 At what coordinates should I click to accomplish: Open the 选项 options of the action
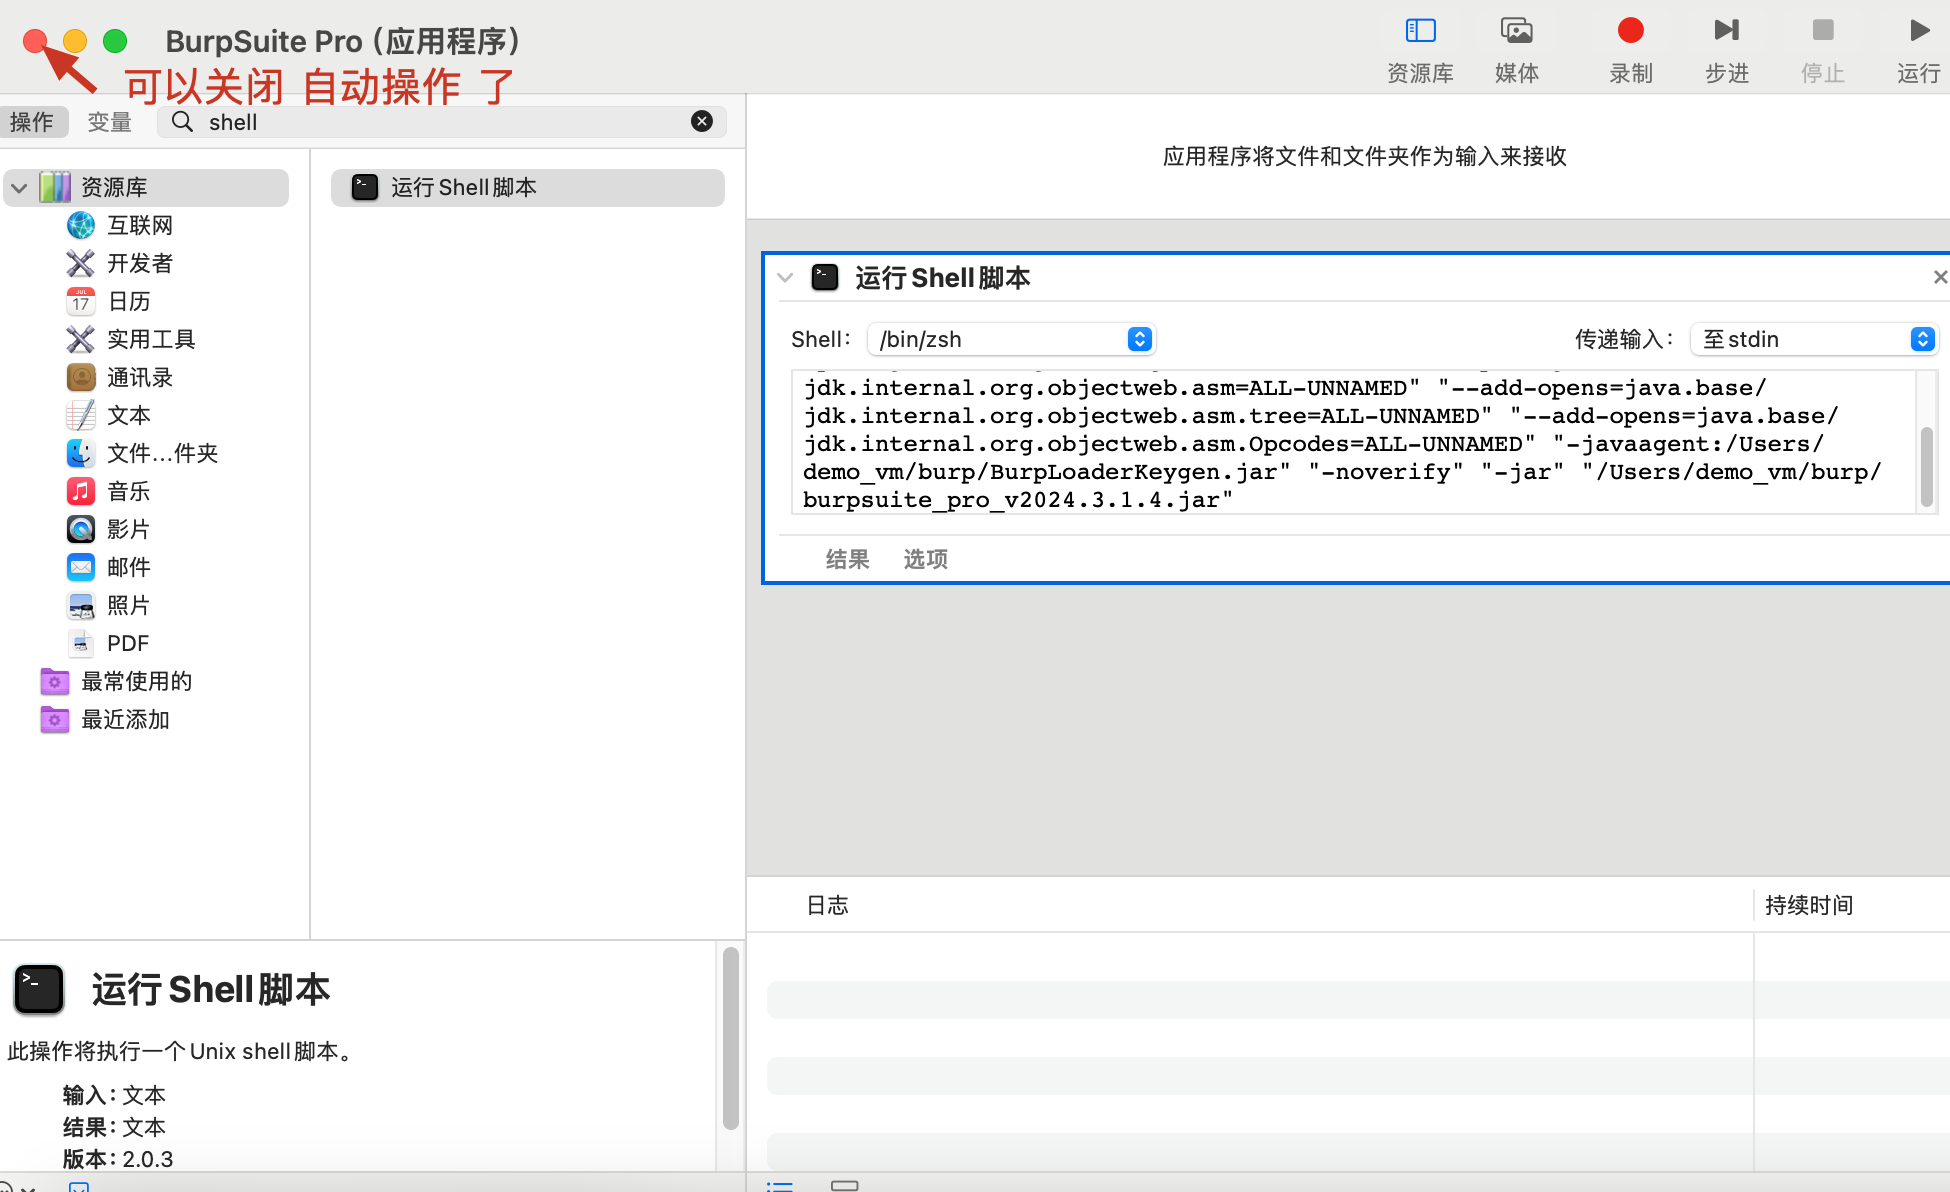[x=925, y=560]
